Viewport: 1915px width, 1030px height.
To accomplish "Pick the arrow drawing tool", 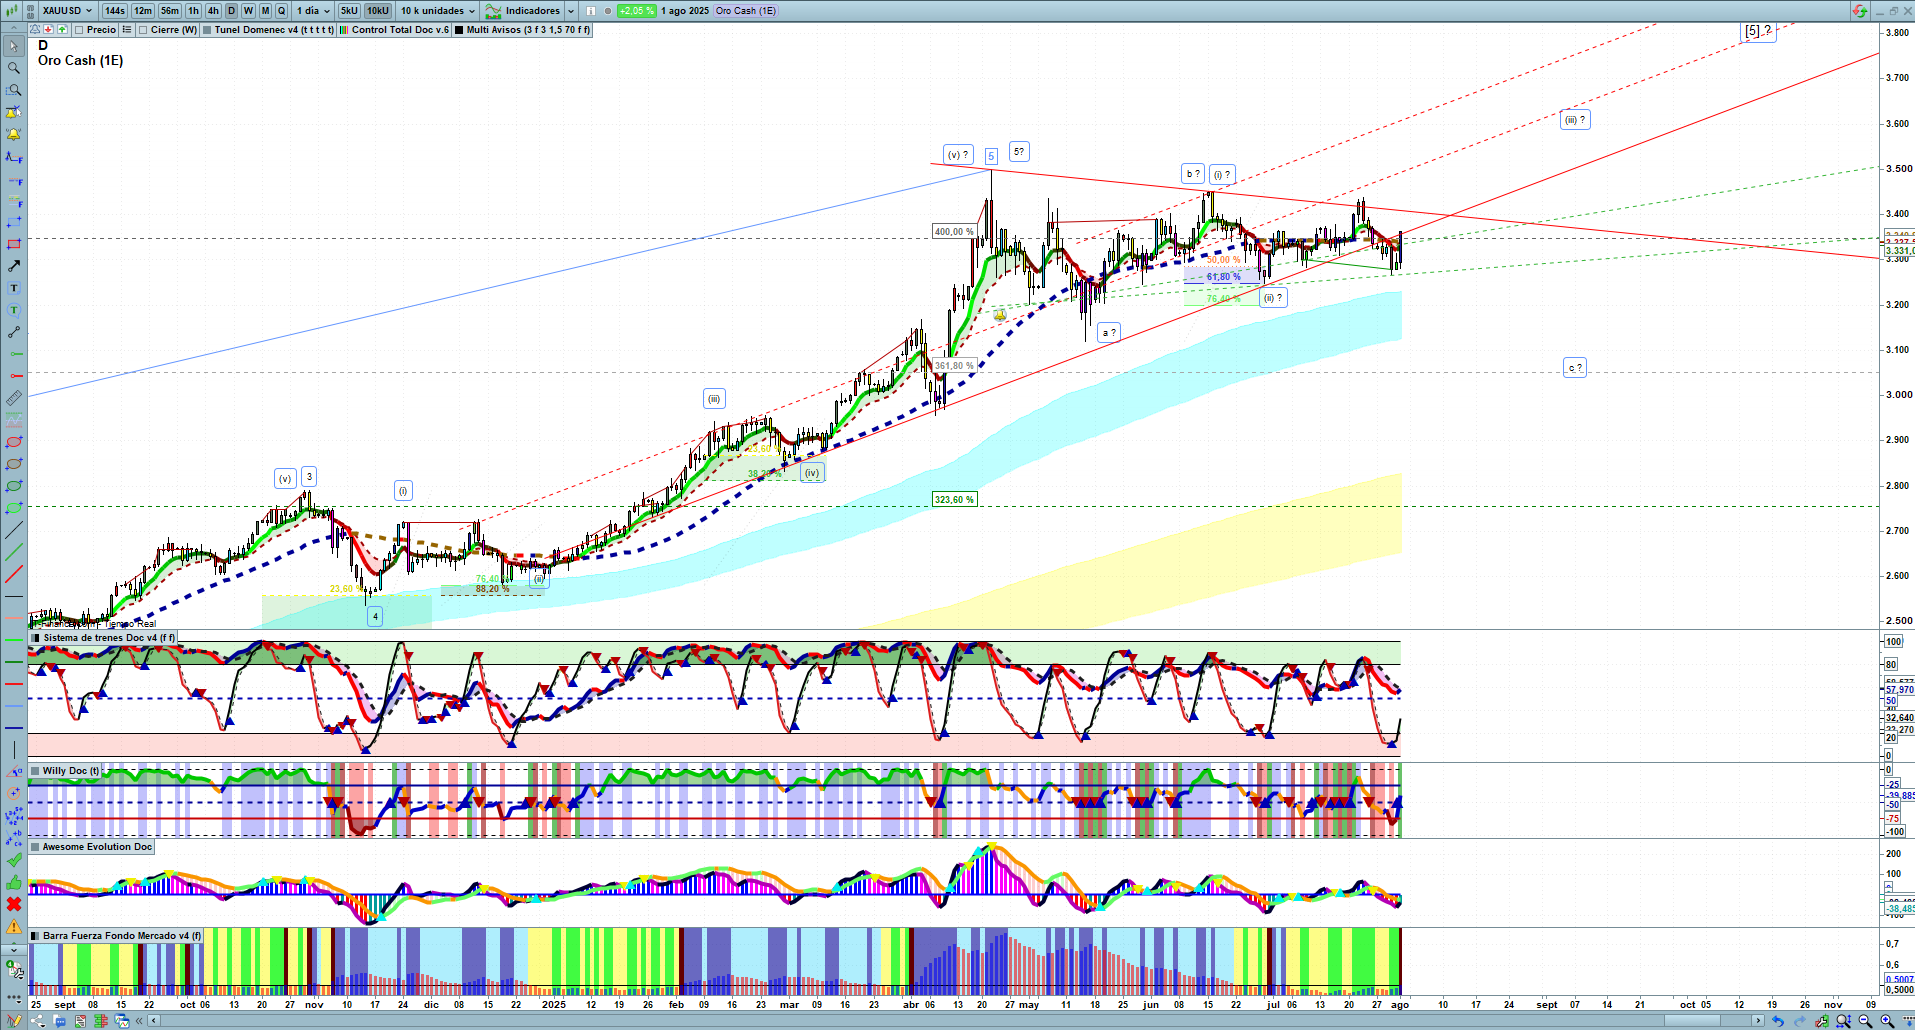I will [x=14, y=266].
